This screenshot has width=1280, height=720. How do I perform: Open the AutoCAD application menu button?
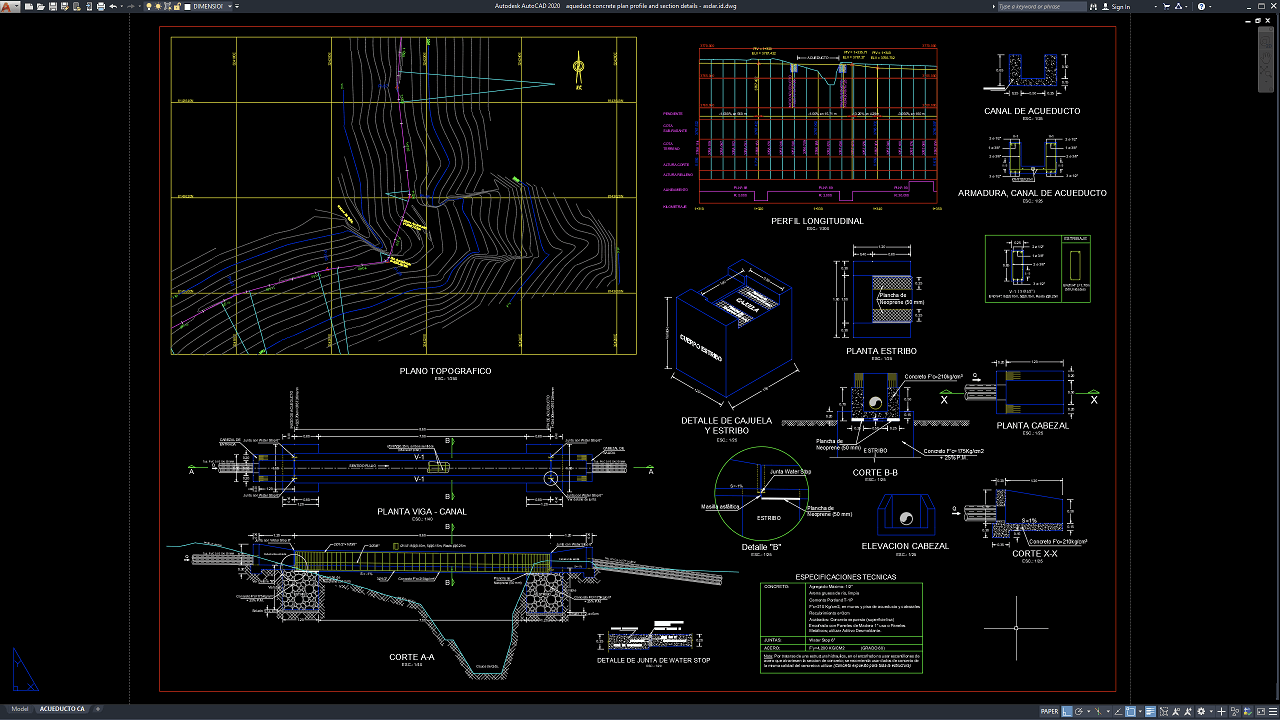[10, 6]
